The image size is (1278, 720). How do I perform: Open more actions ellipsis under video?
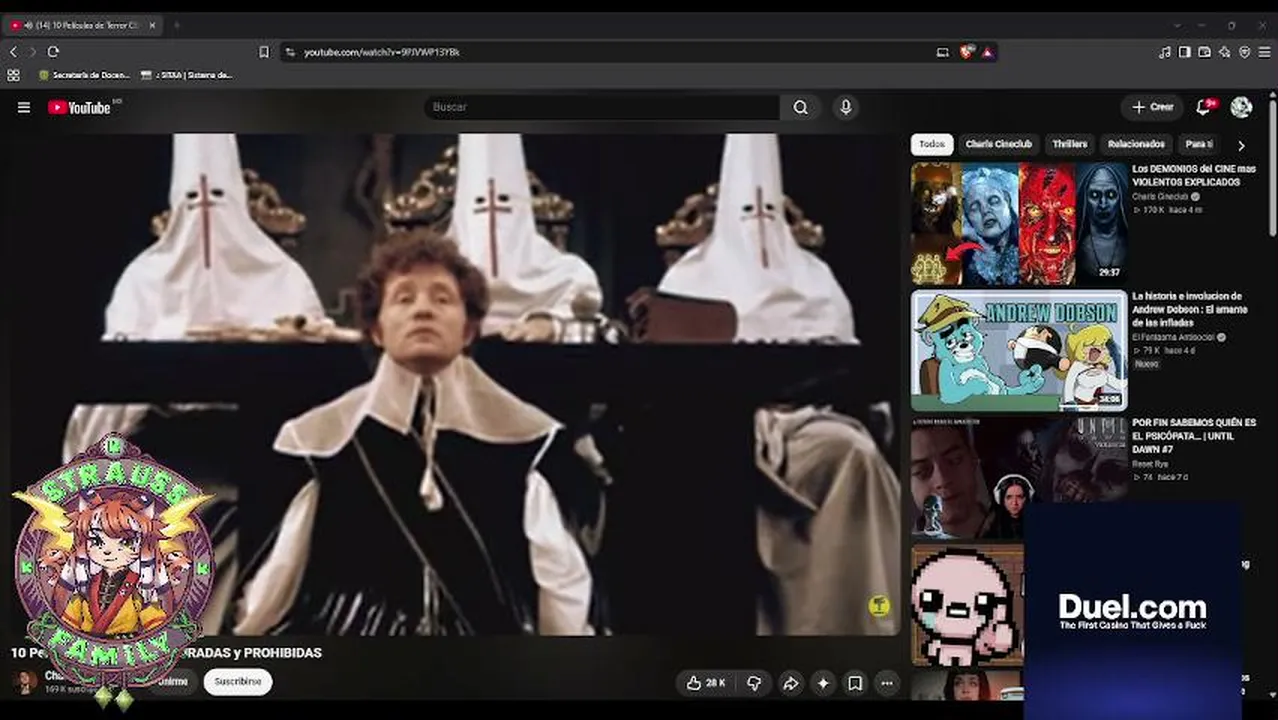887,683
